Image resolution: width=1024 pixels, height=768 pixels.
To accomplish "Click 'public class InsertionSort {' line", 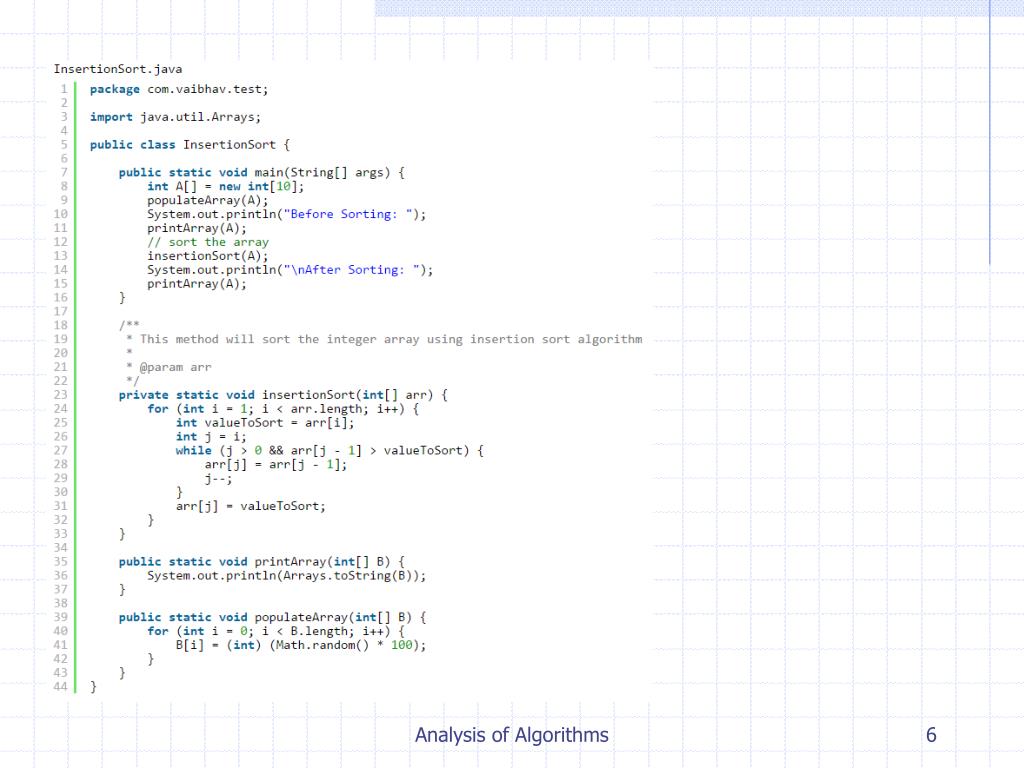I will tap(189, 145).
